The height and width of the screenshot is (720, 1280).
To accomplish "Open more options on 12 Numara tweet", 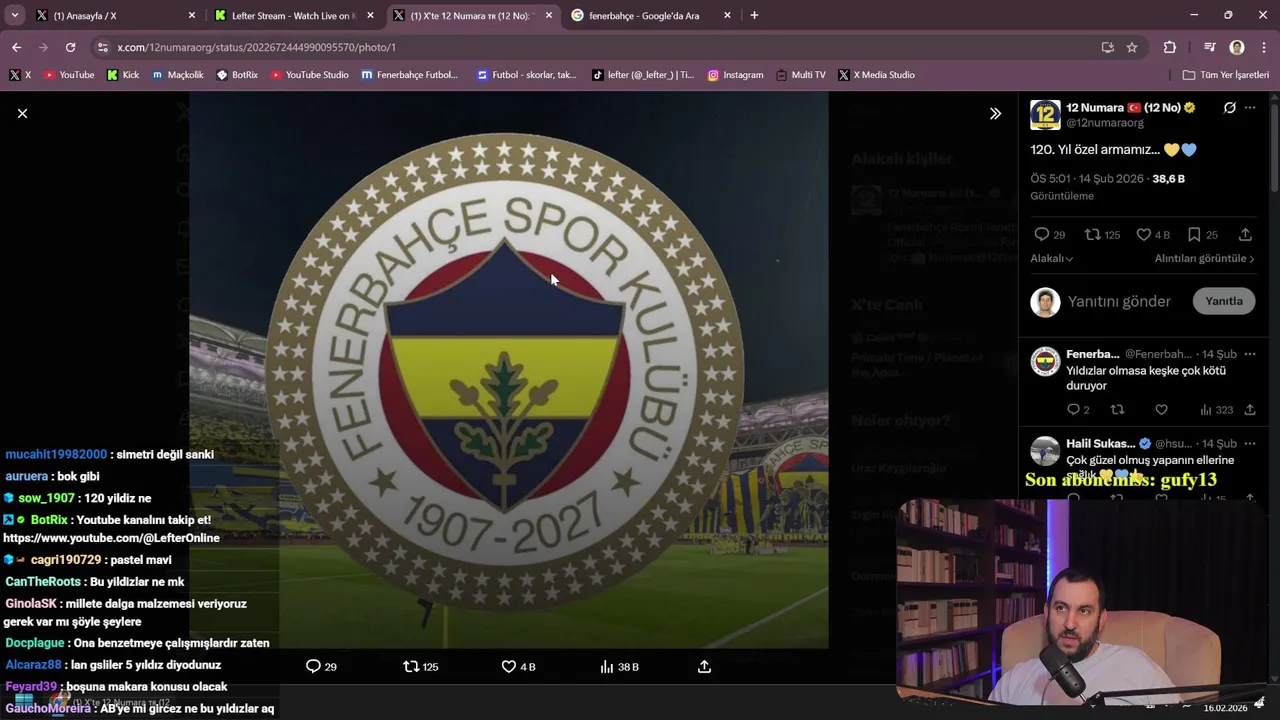I will pos(1250,108).
